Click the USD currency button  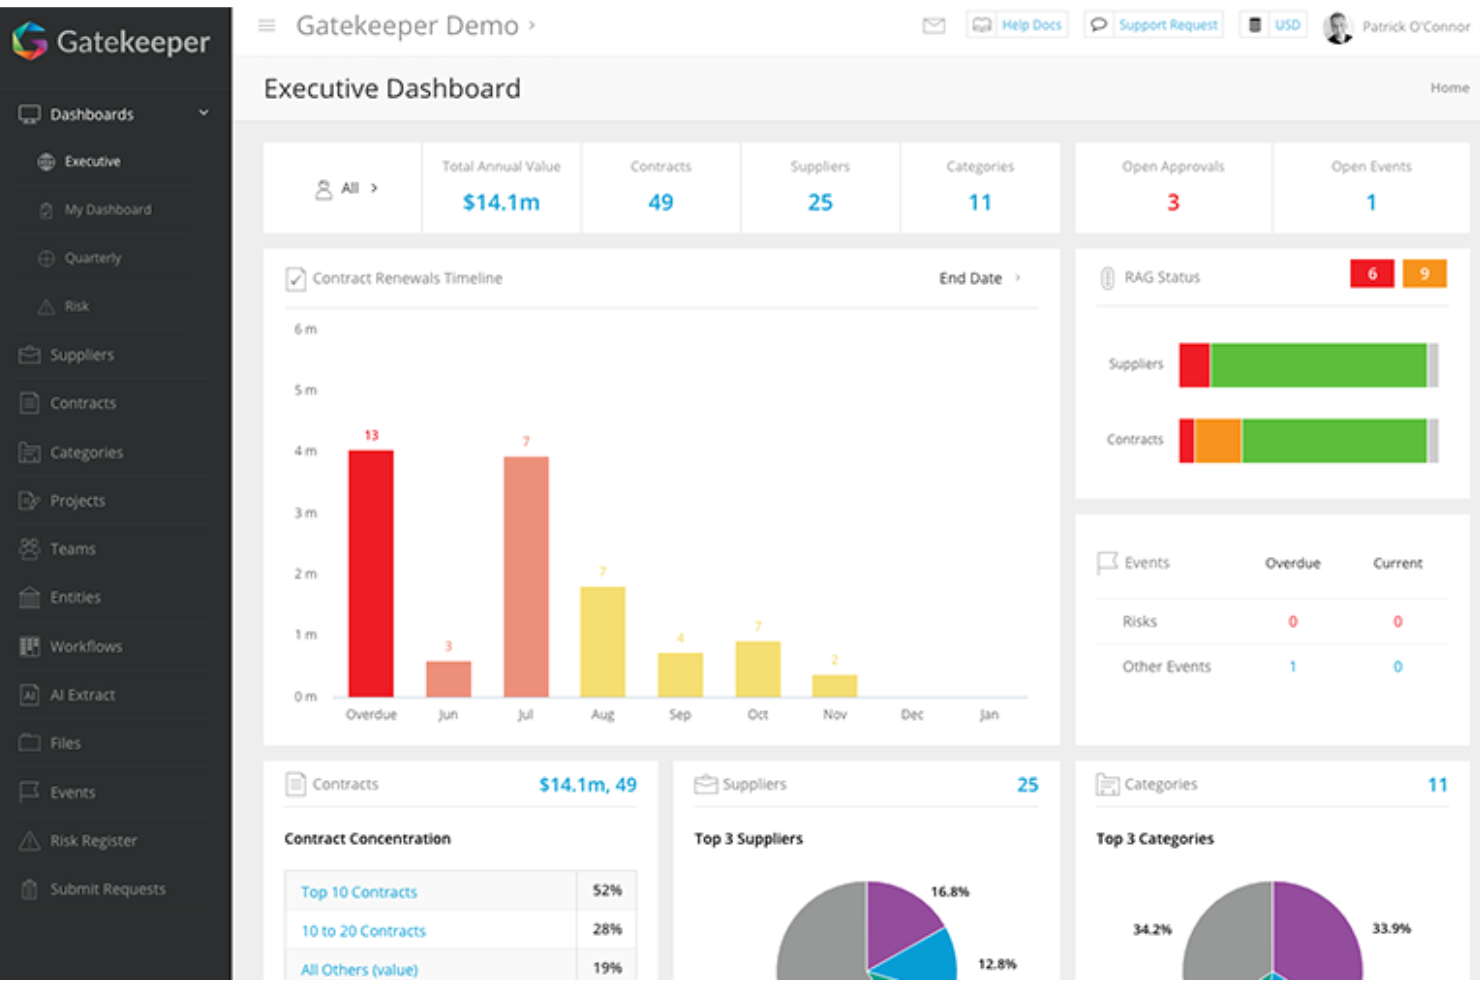tap(1273, 25)
